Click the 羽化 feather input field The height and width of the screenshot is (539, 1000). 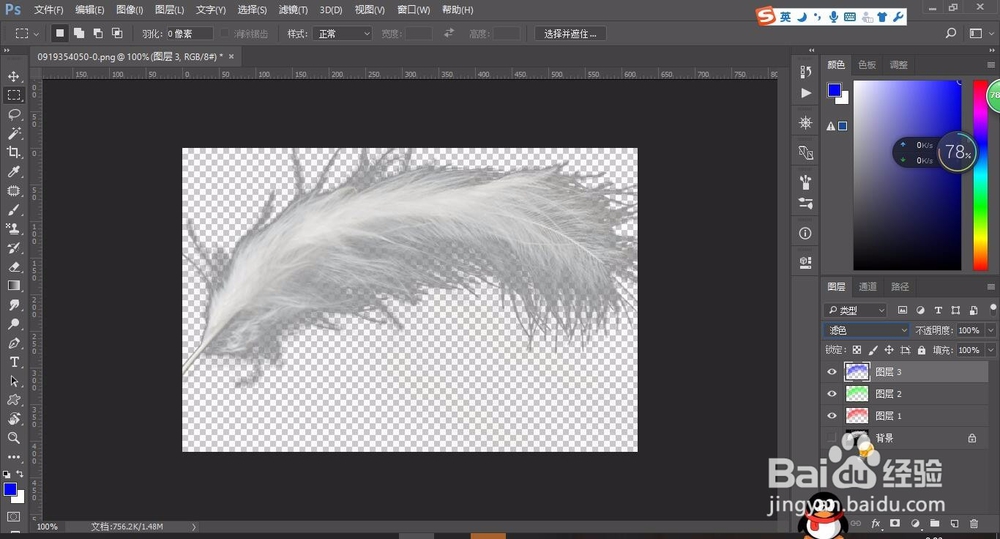click(x=189, y=33)
